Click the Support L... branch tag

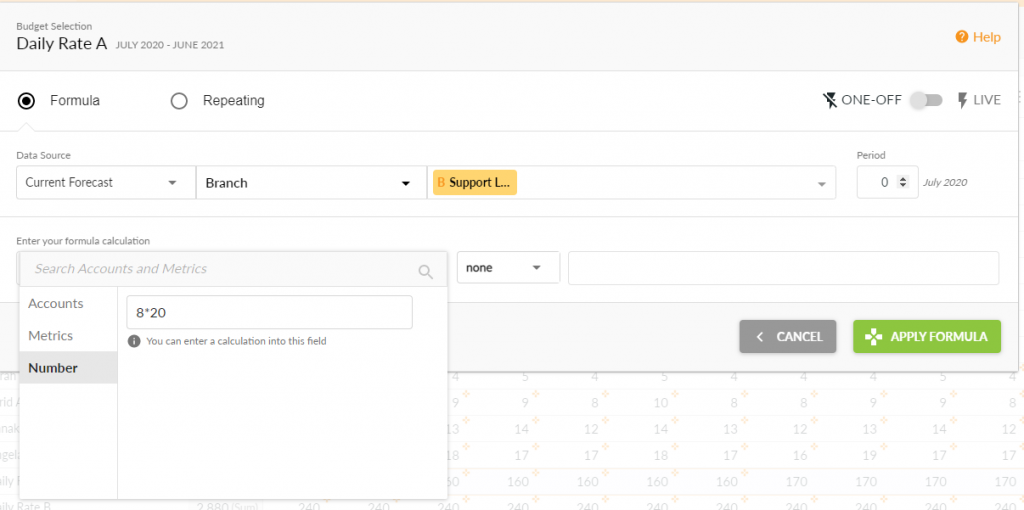[475, 182]
